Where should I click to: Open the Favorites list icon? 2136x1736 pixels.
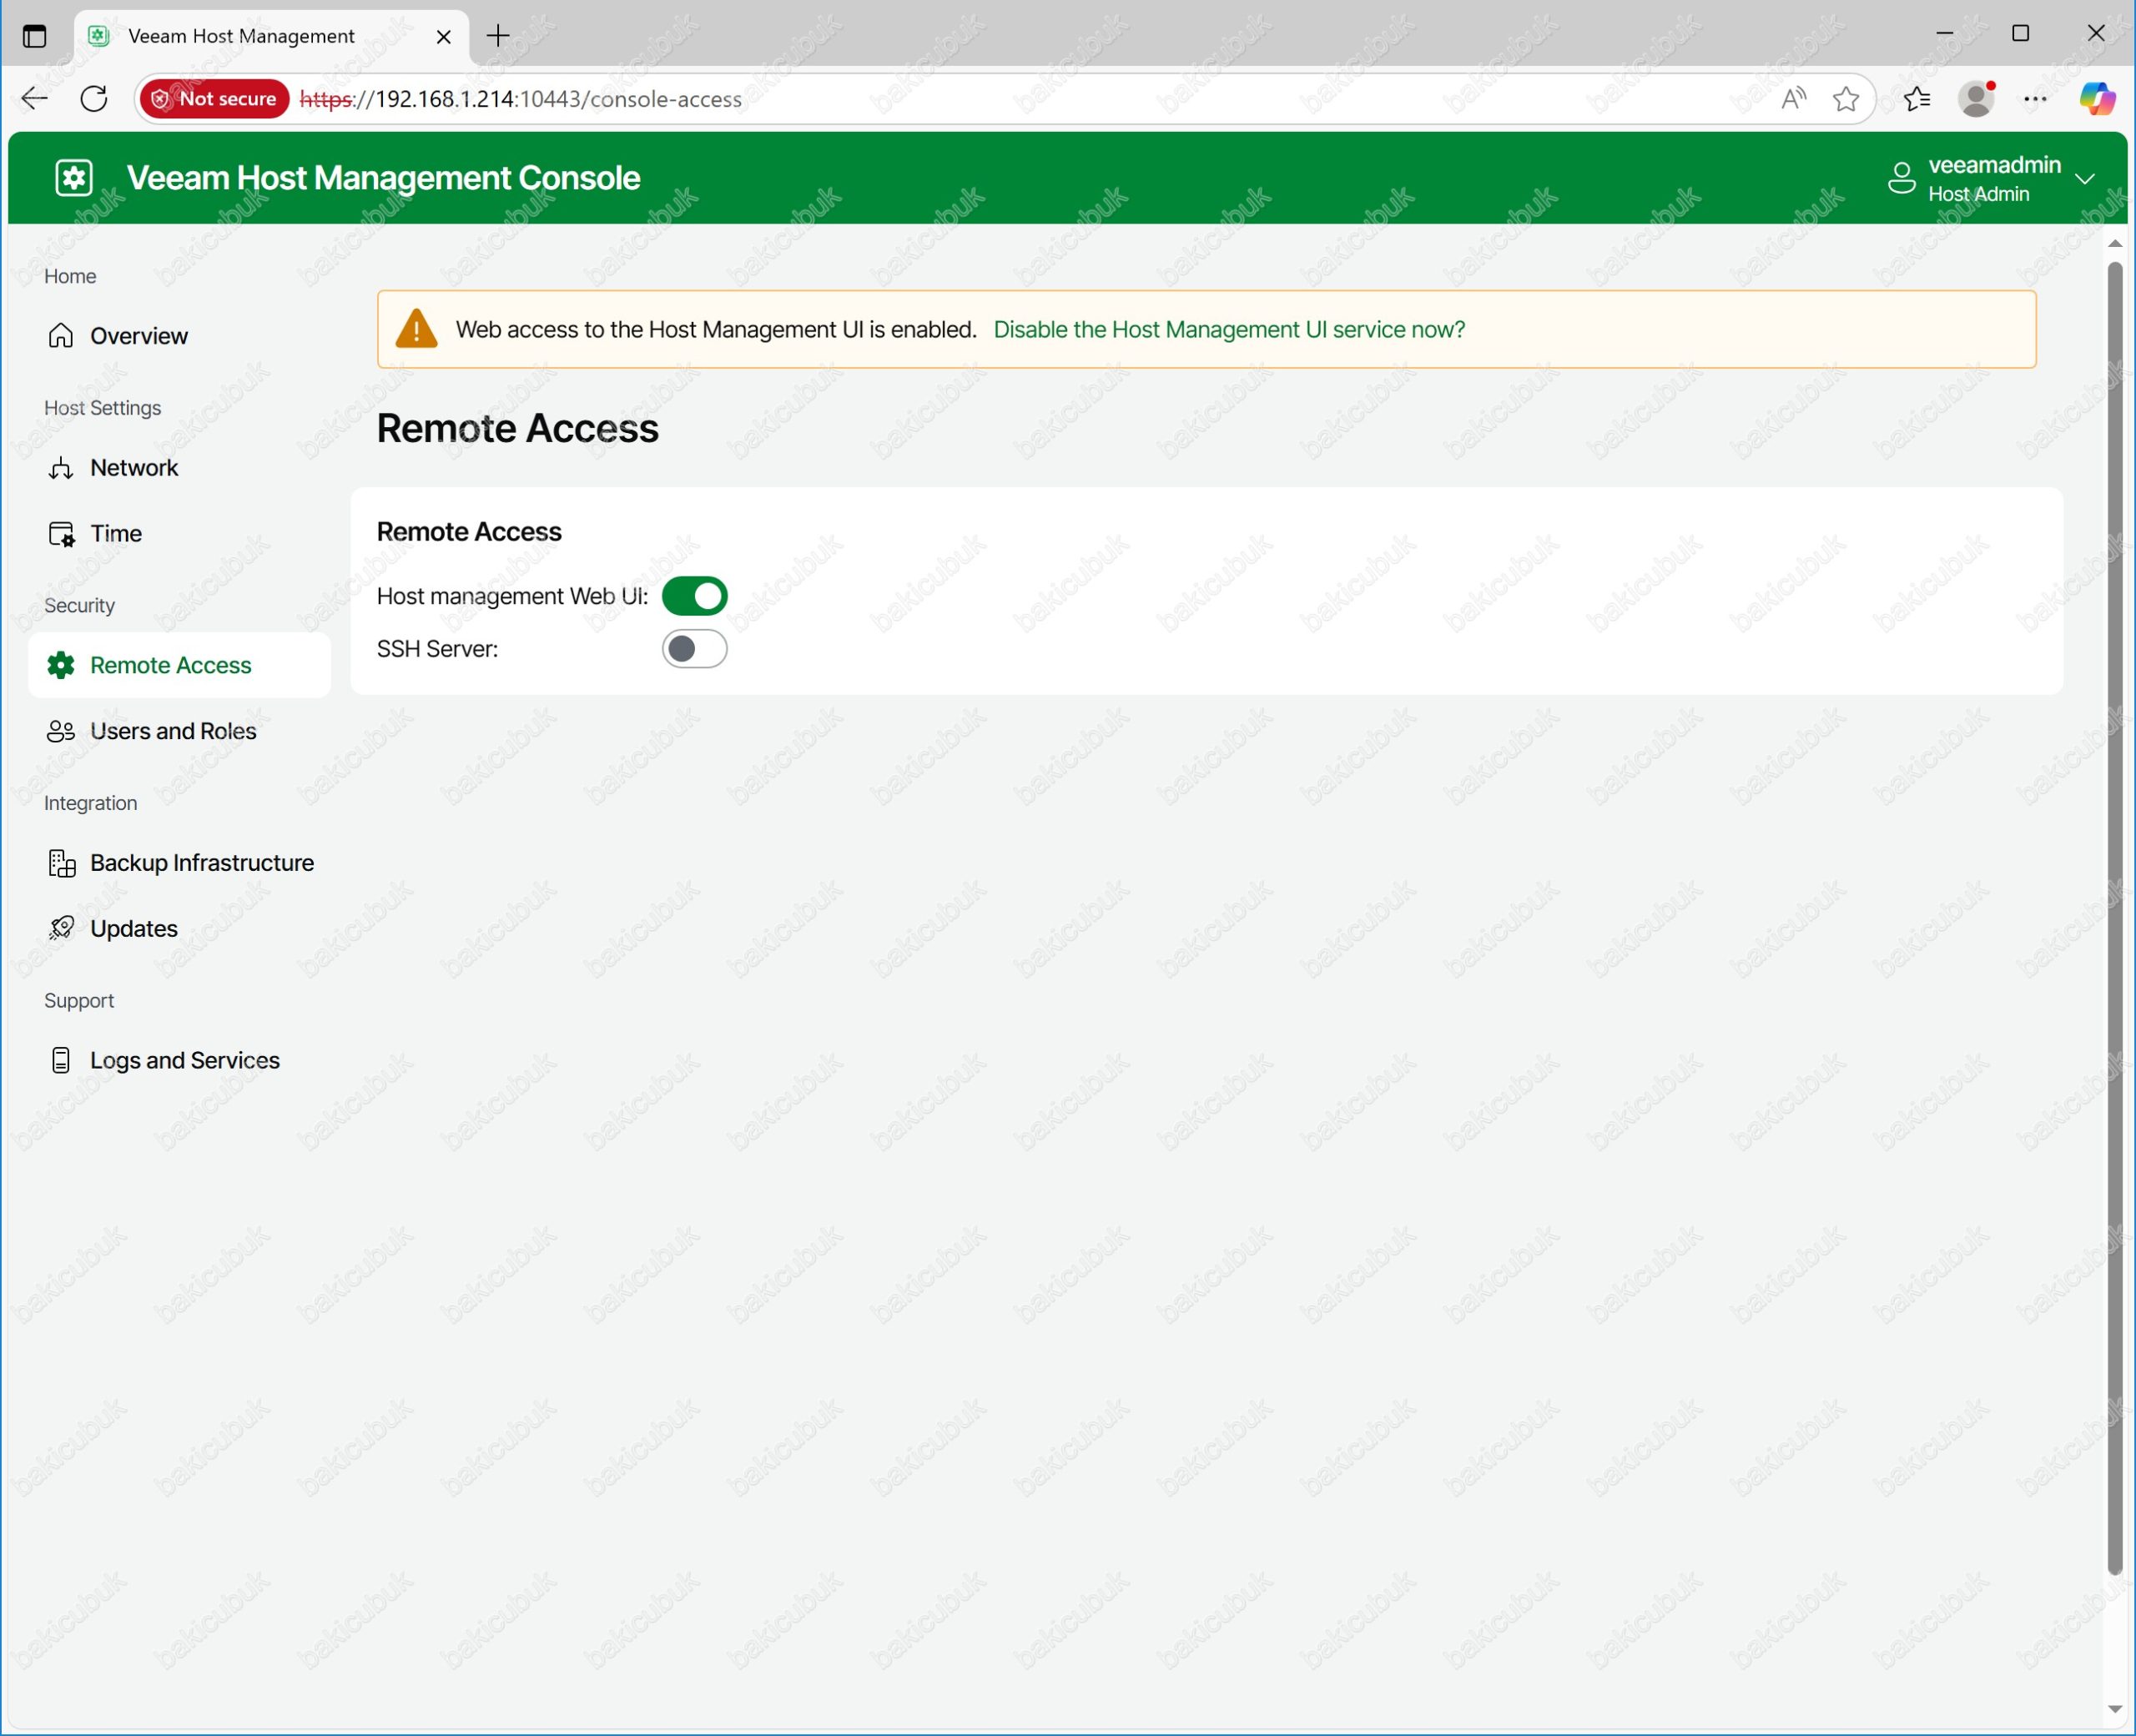coord(1916,98)
